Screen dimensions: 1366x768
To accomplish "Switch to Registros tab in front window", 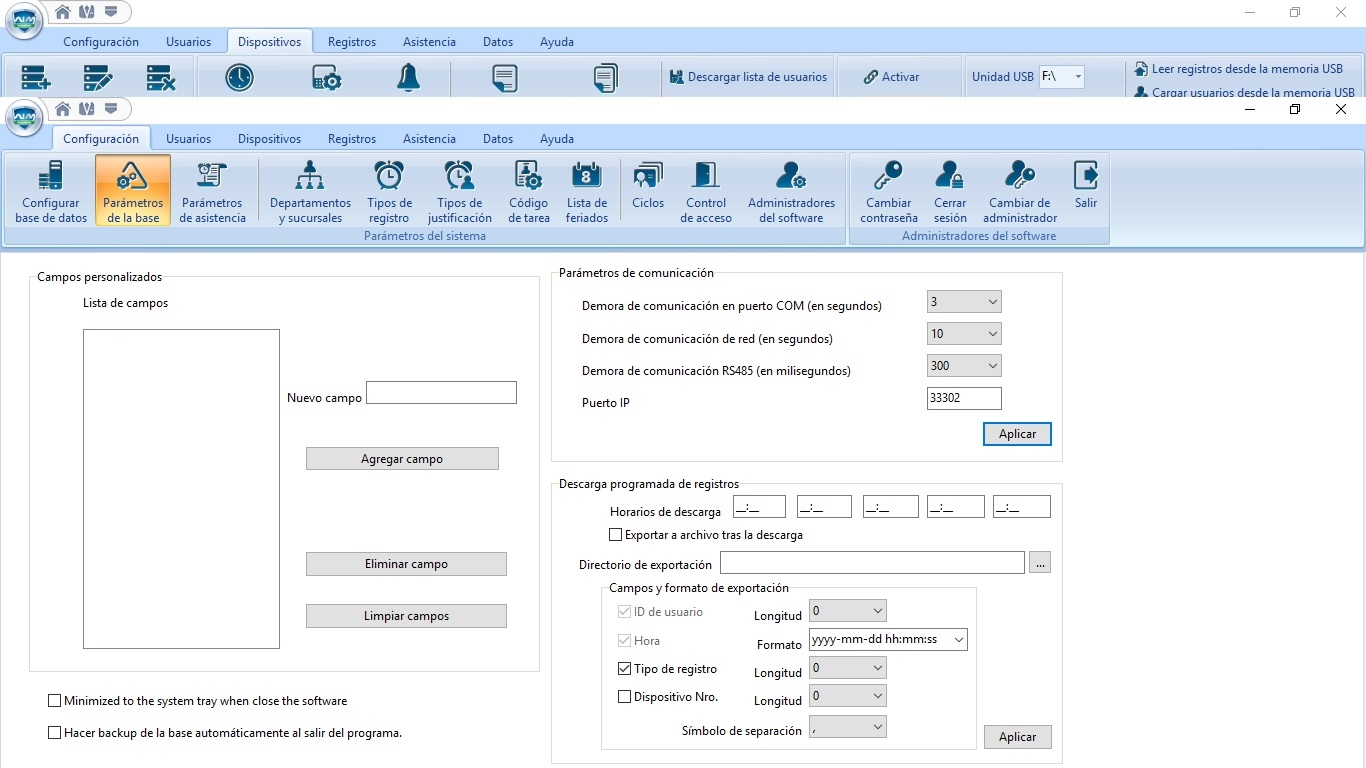I will (x=352, y=139).
